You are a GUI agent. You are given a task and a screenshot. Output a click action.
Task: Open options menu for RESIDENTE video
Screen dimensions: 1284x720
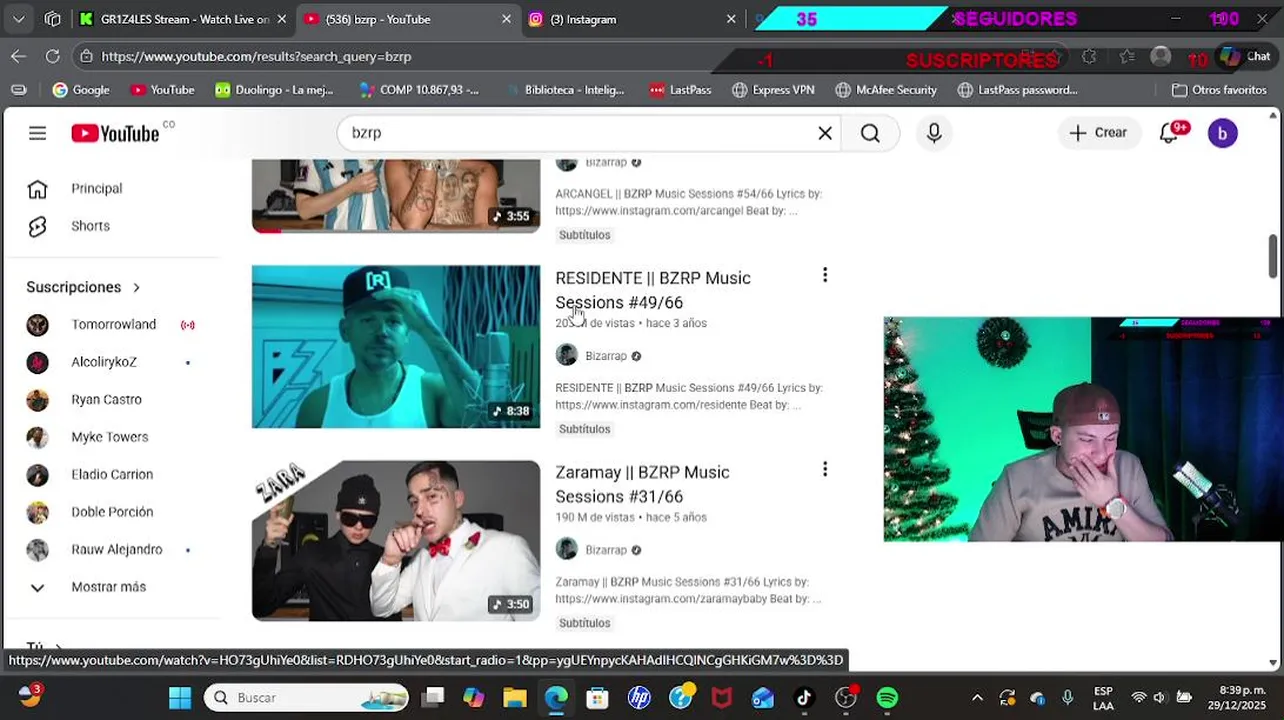(825, 275)
